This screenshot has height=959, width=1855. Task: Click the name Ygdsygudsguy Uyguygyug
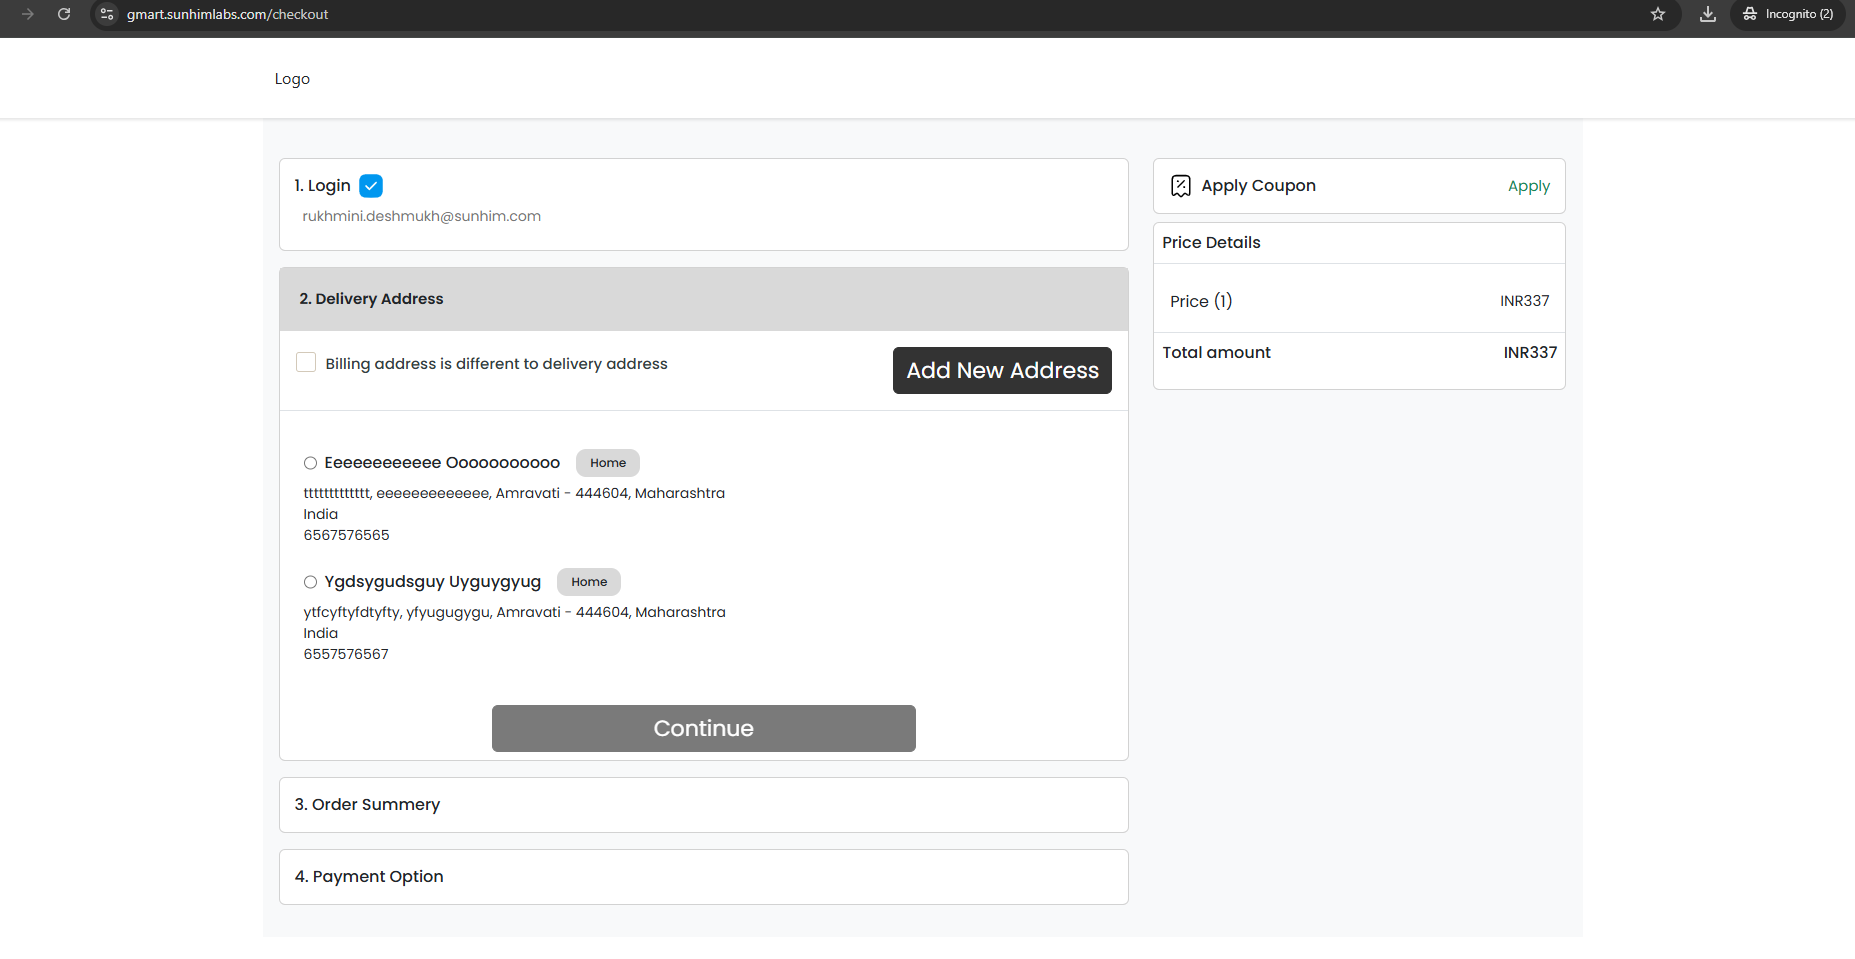click(432, 582)
